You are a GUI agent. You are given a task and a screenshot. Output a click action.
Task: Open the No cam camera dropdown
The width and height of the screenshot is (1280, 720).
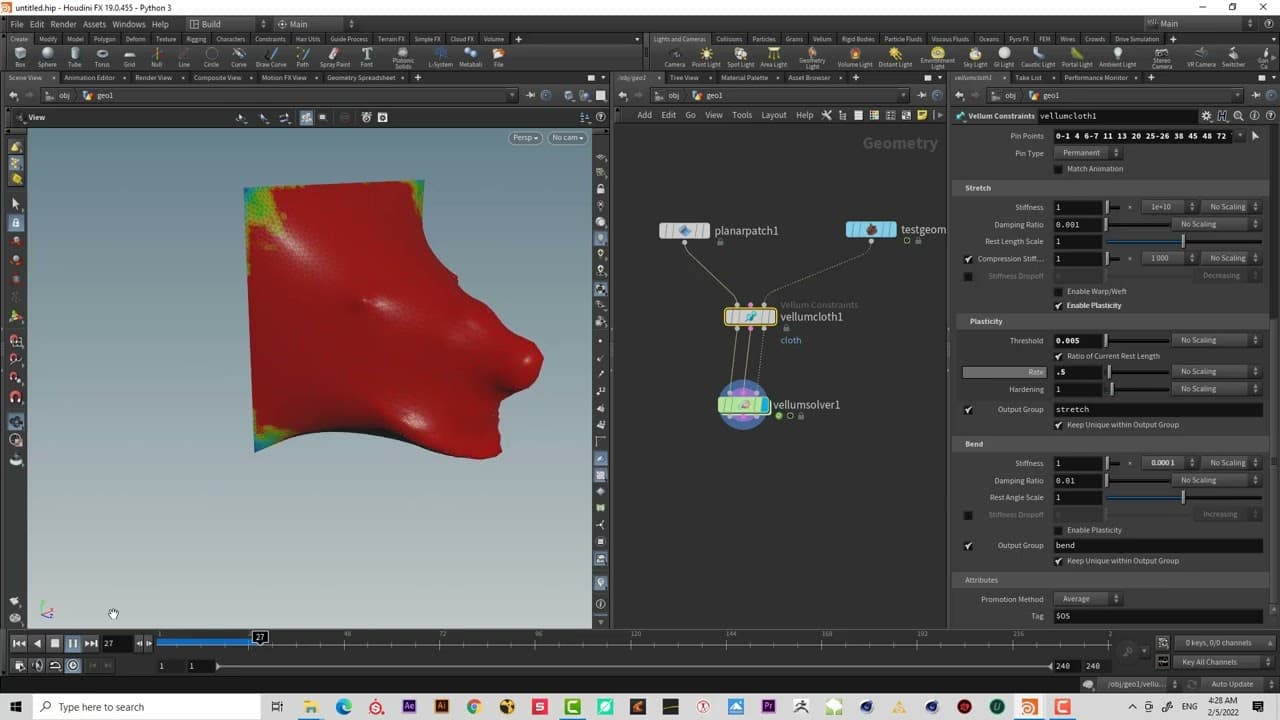(x=567, y=138)
